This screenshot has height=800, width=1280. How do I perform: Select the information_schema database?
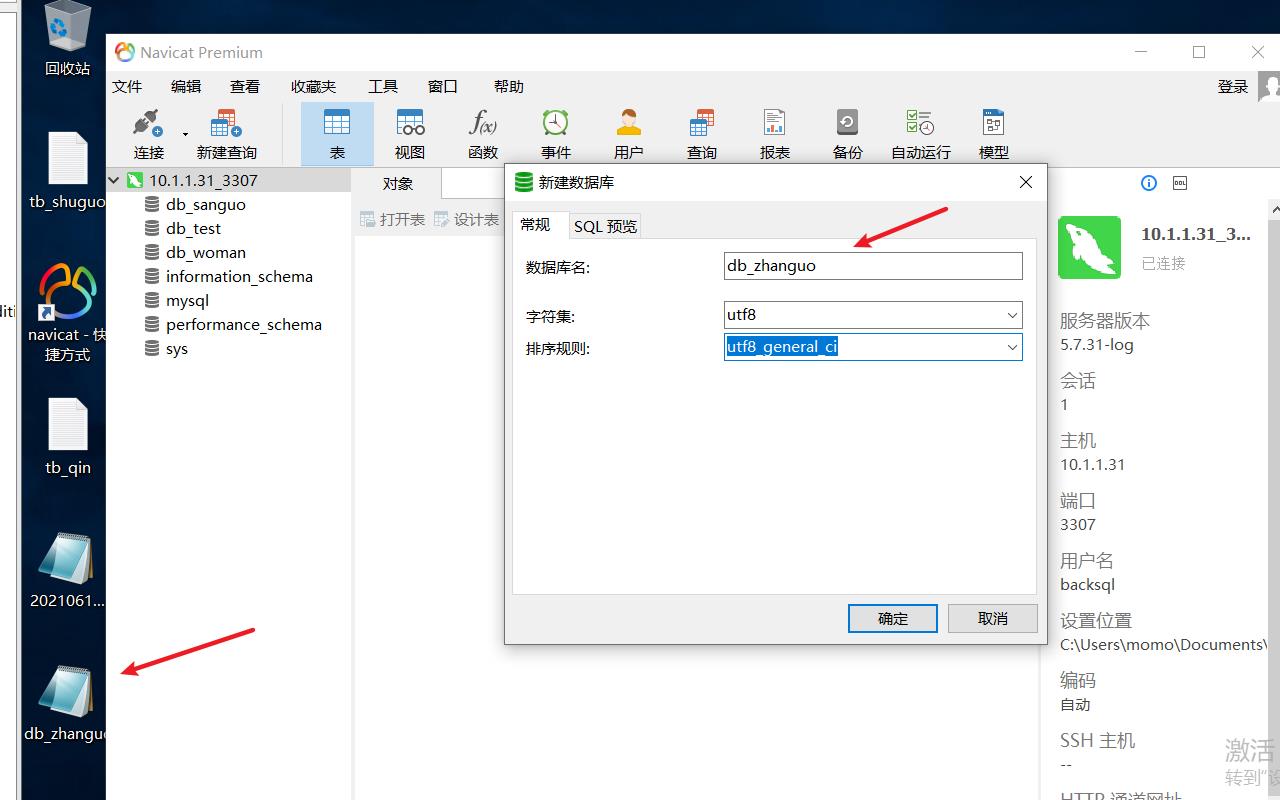239,276
